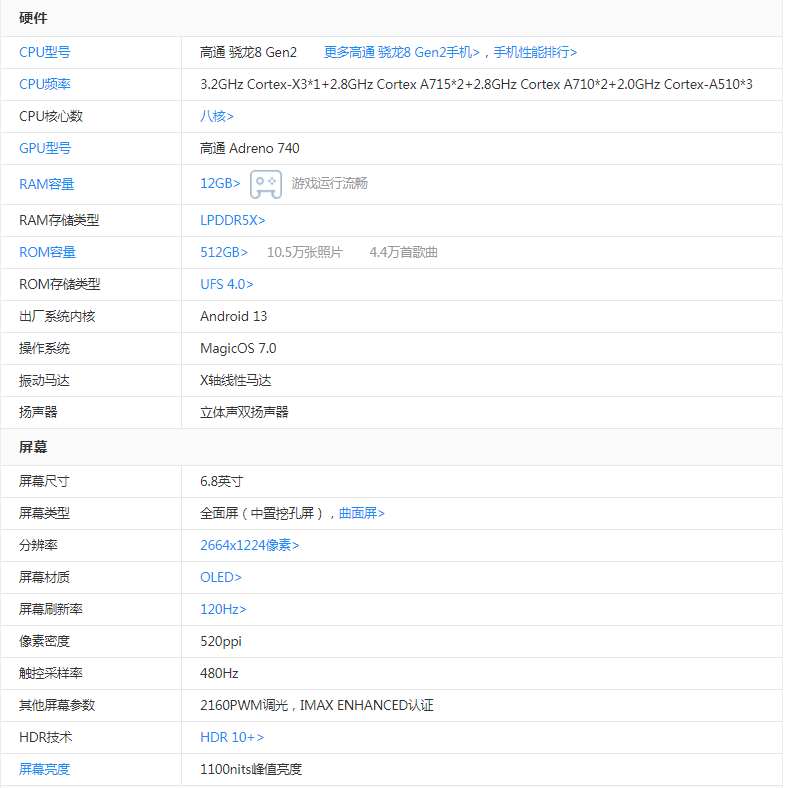
Task: Click the ROM存储类型 row label
Action: point(60,284)
